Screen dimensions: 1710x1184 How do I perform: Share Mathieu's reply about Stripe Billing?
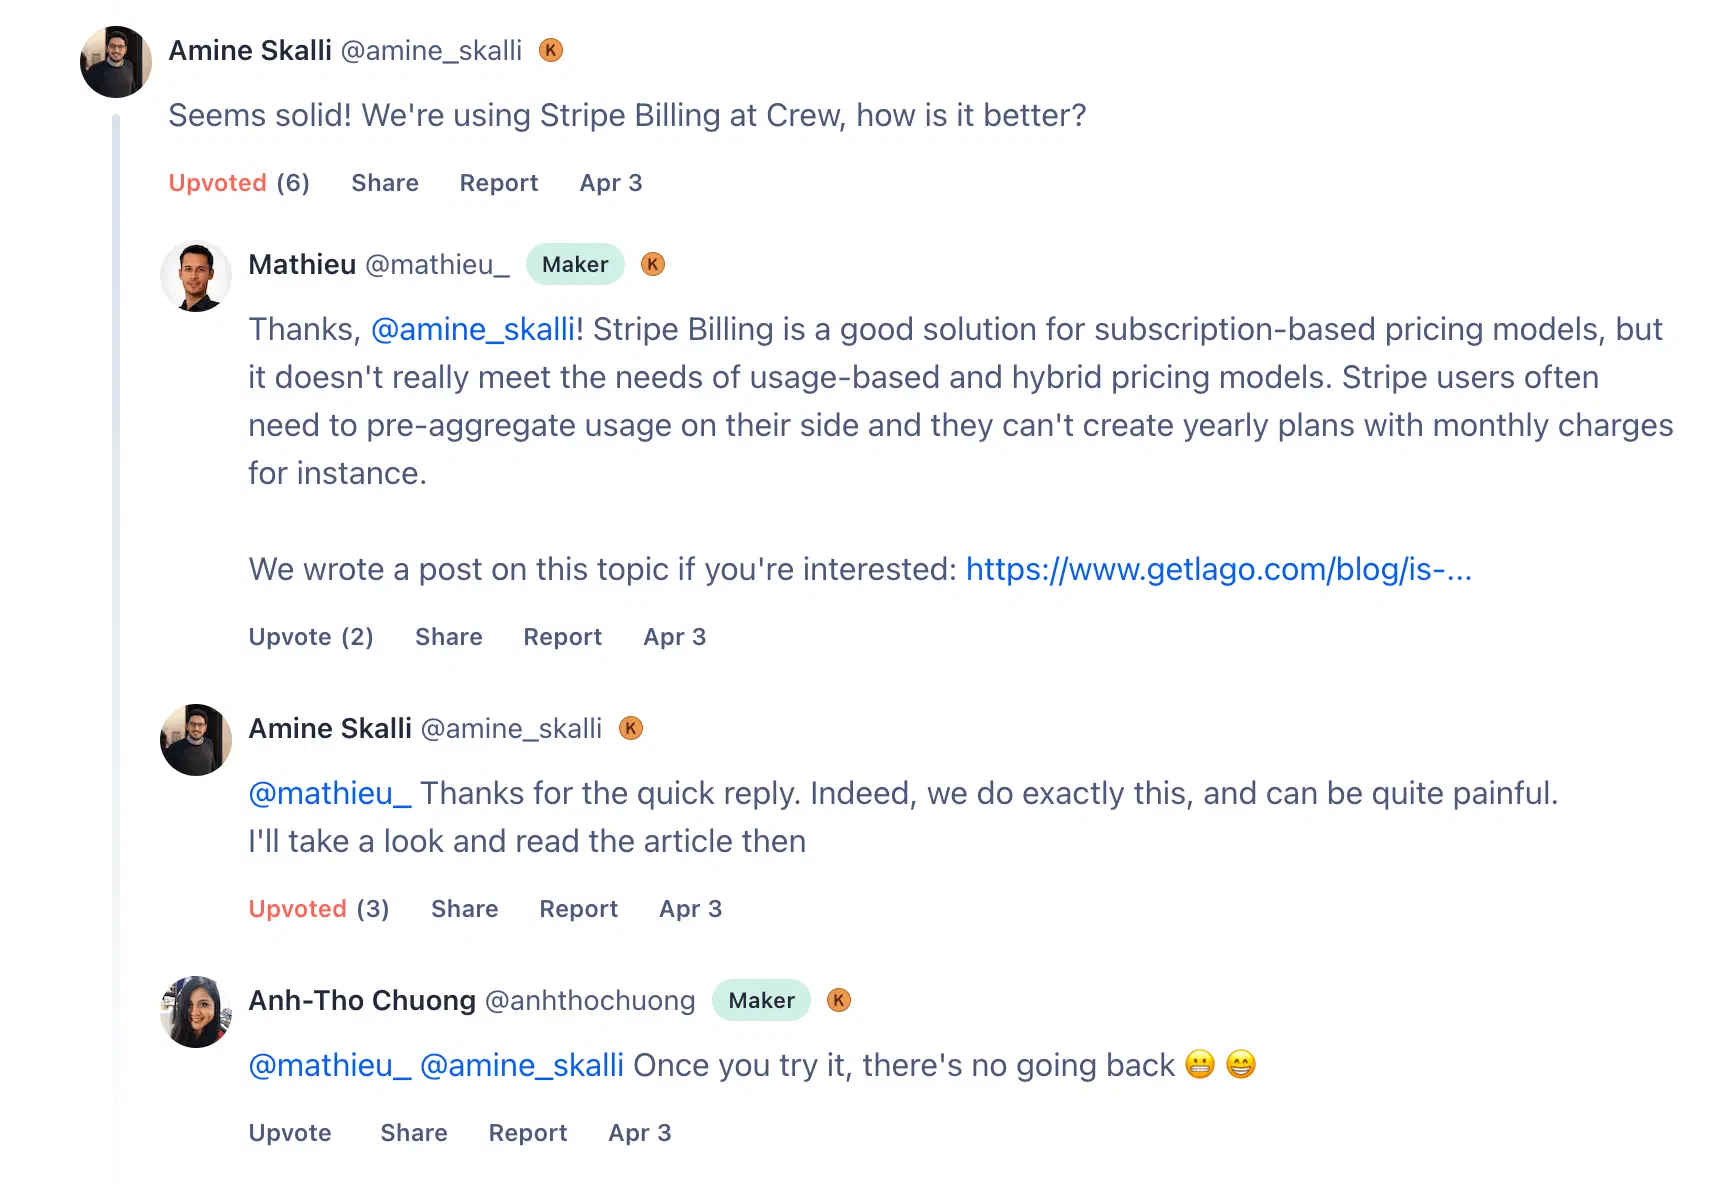449,637
